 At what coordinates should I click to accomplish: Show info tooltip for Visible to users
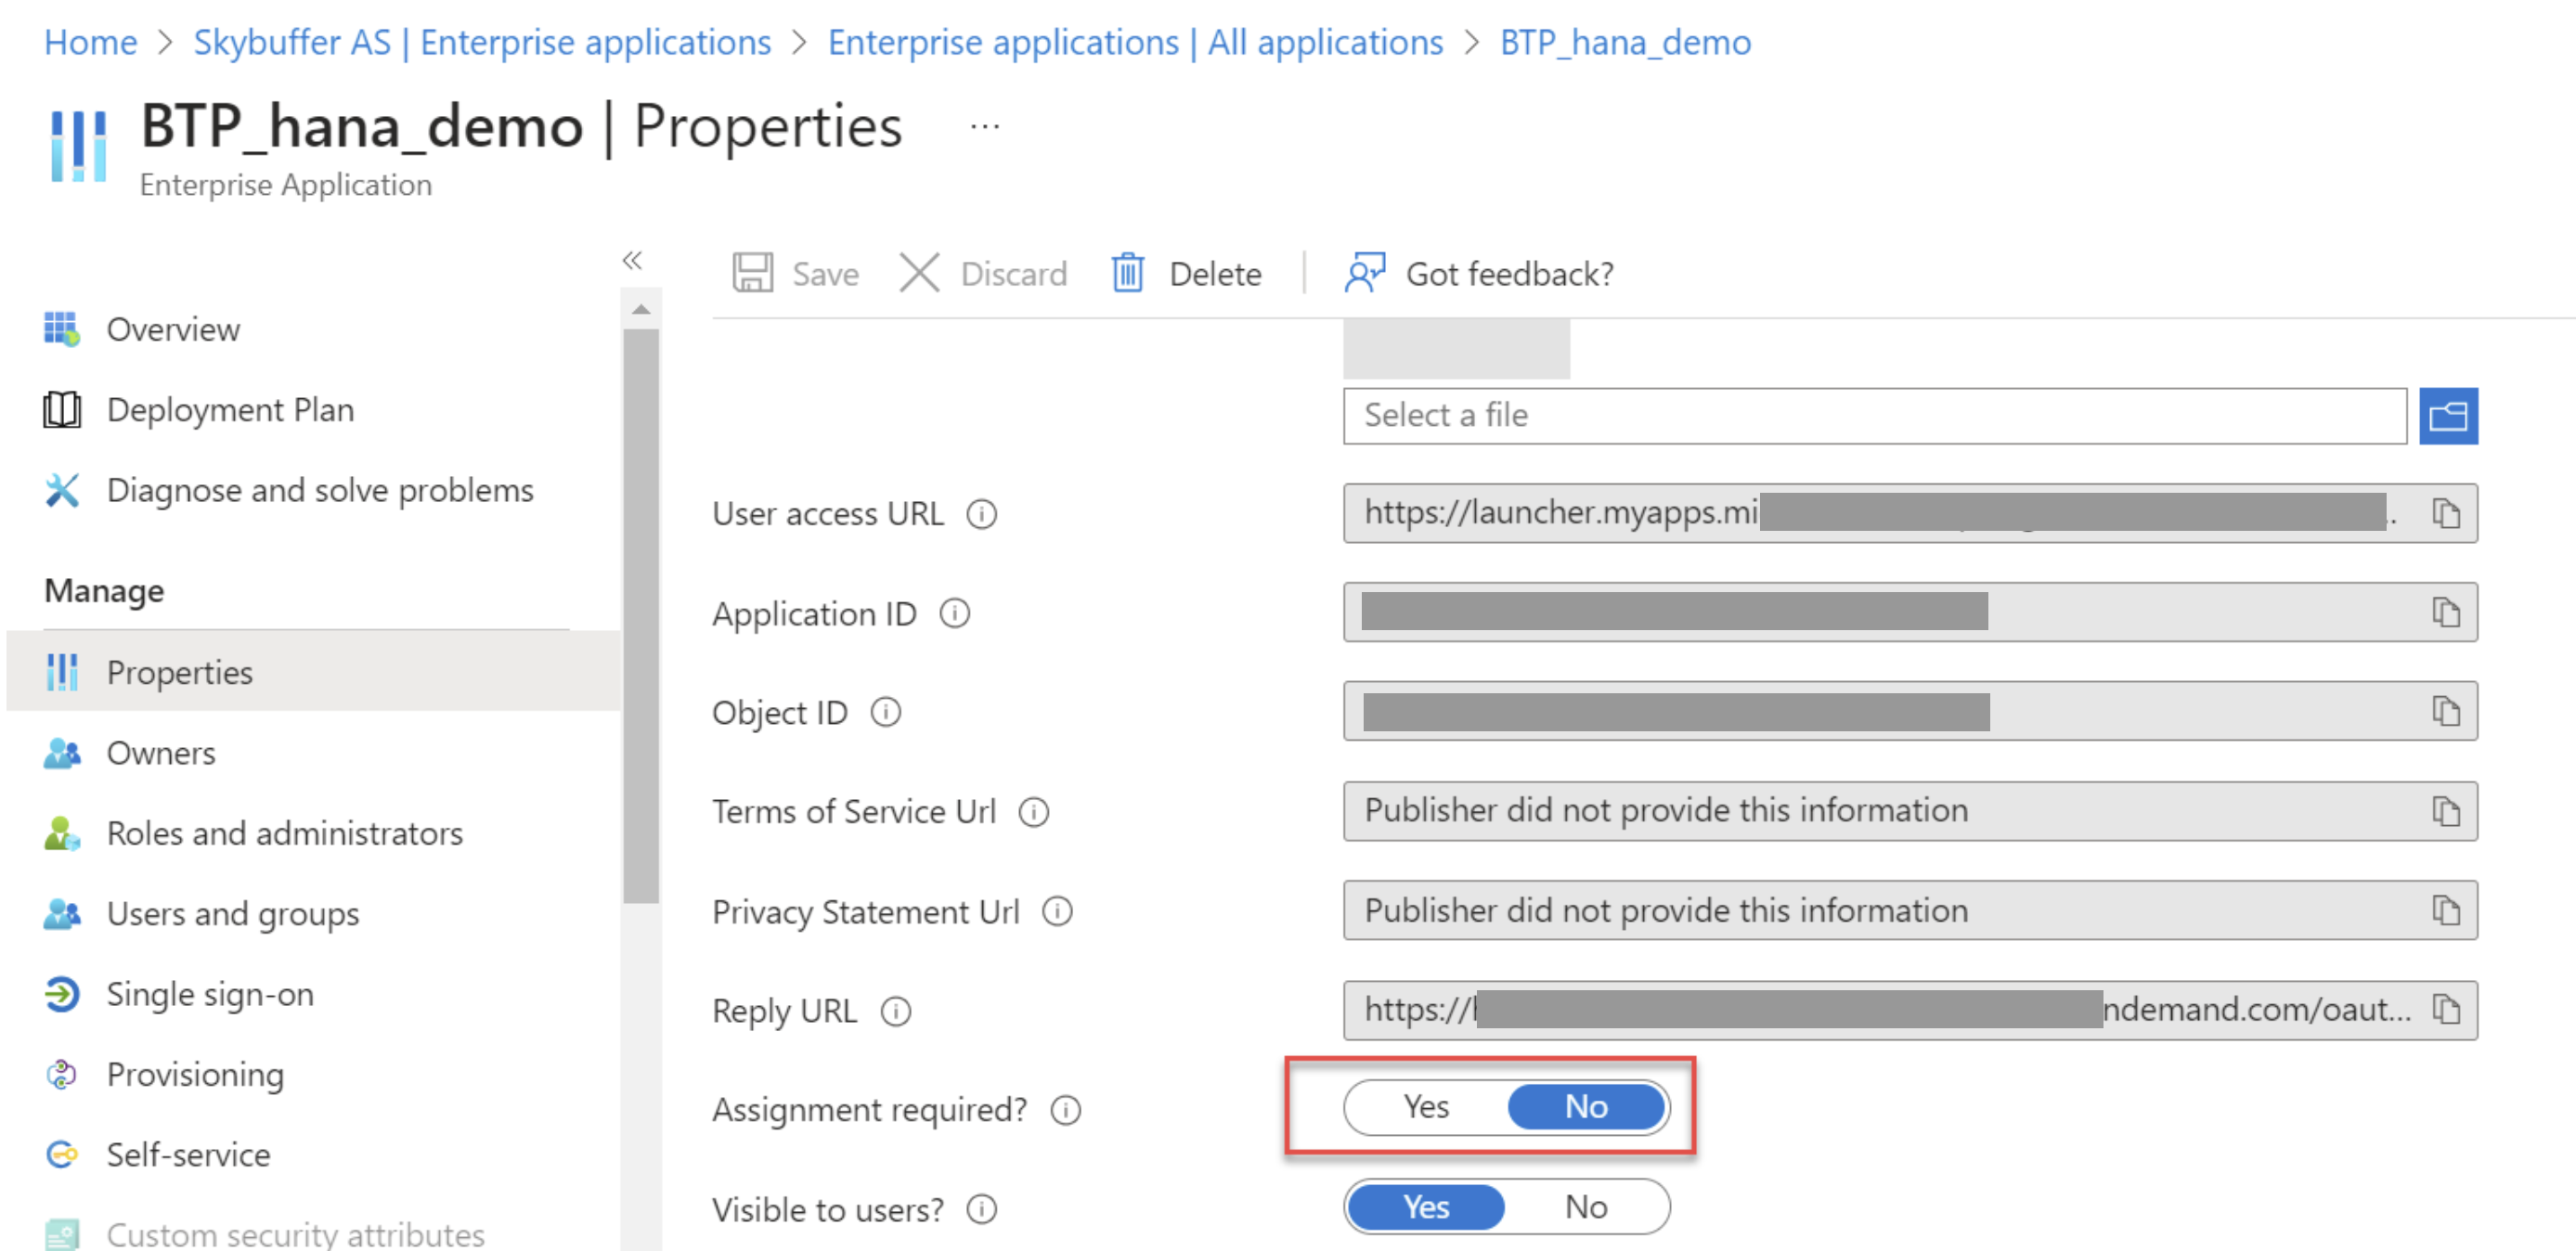click(x=981, y=1210)
